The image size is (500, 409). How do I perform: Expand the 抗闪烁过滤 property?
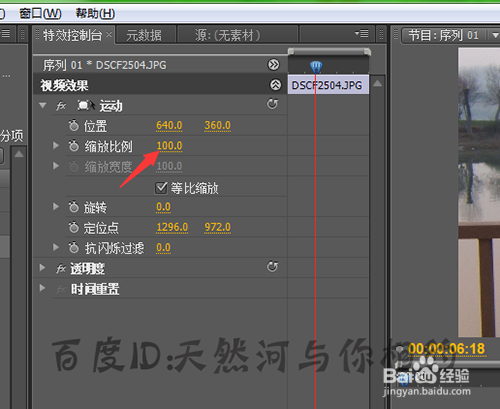(x=56, y=247)
